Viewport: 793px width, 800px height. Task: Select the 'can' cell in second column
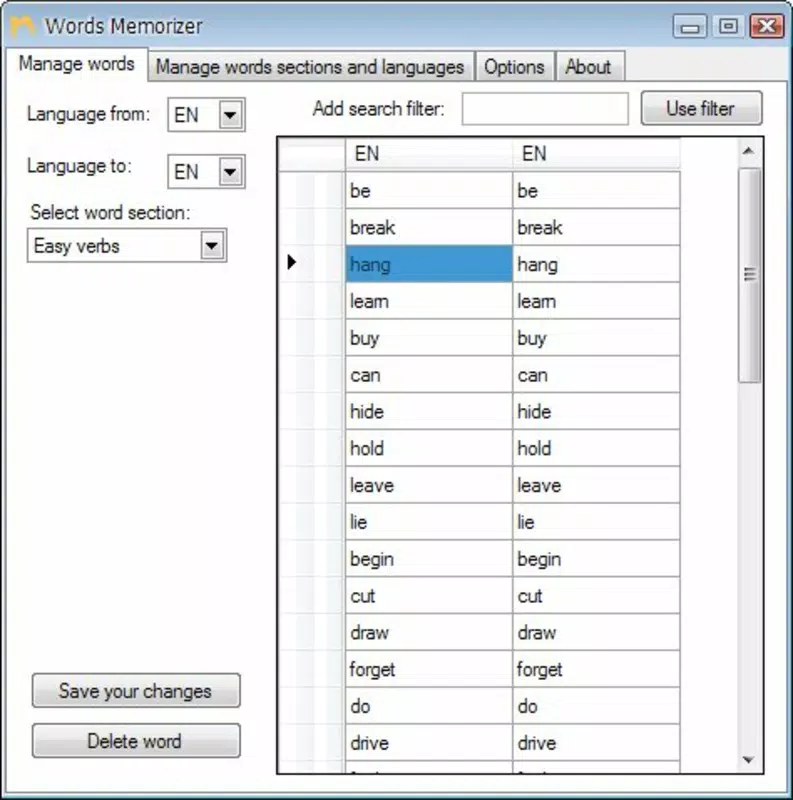[x=596, y=374]
